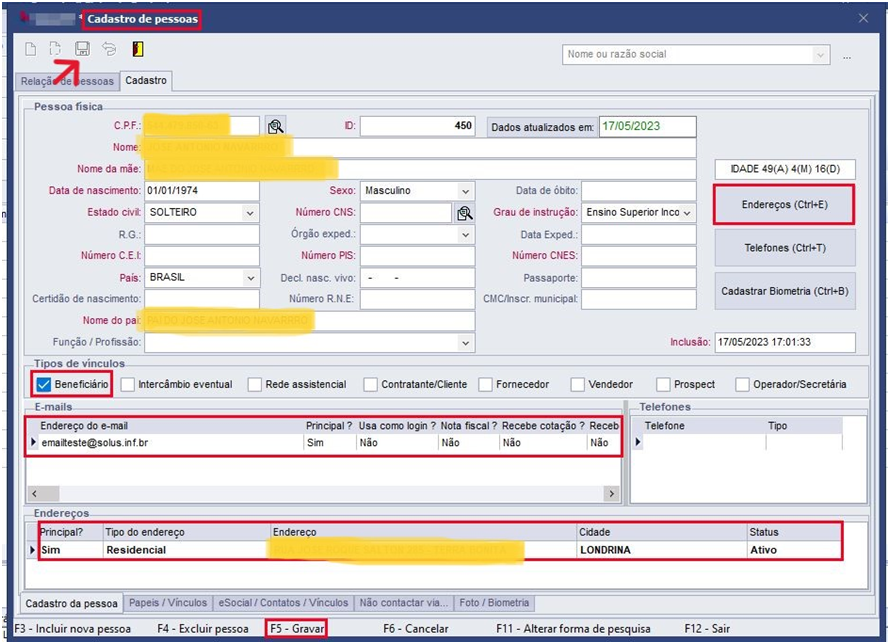Click F11 - Alterar forma de pesquisa
Screen dimensions: 890x644
pos(573,629)
